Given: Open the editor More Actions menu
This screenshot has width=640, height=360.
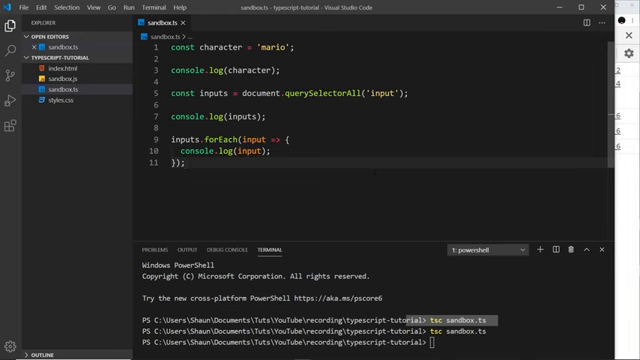Looking at the screenshot, I should pyautogui.click(x=602, y=23).
